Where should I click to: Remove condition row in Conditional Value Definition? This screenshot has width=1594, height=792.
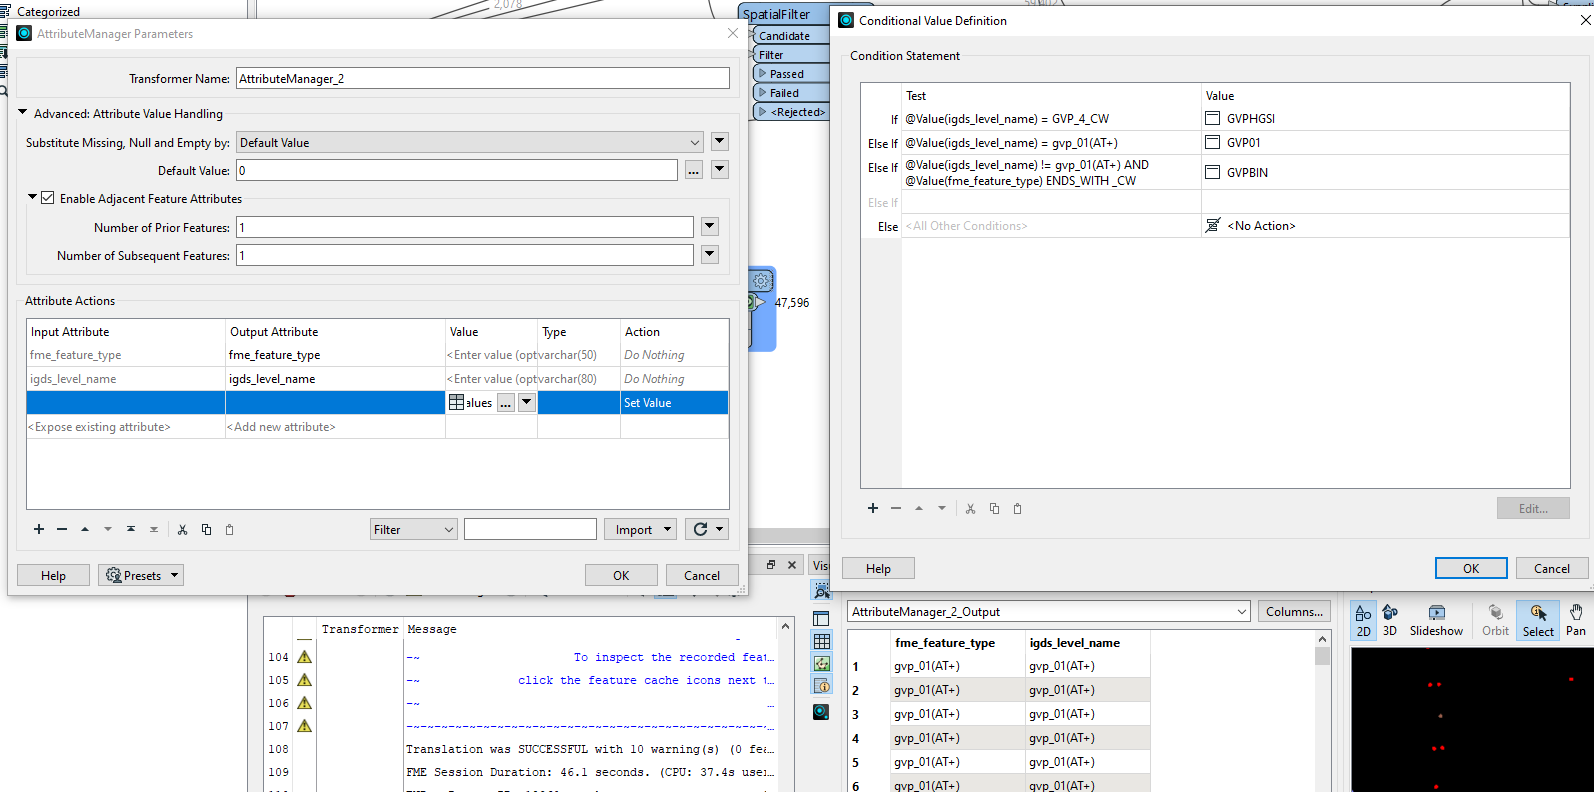[896, 508]
